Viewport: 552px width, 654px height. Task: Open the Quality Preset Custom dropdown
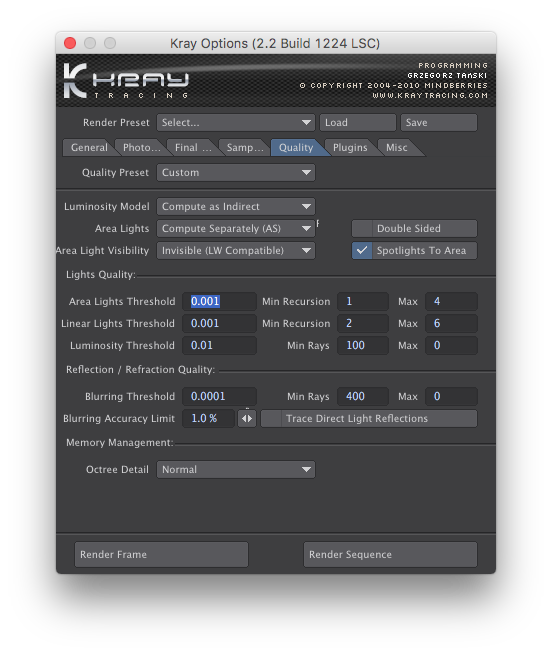coord(236,173)
